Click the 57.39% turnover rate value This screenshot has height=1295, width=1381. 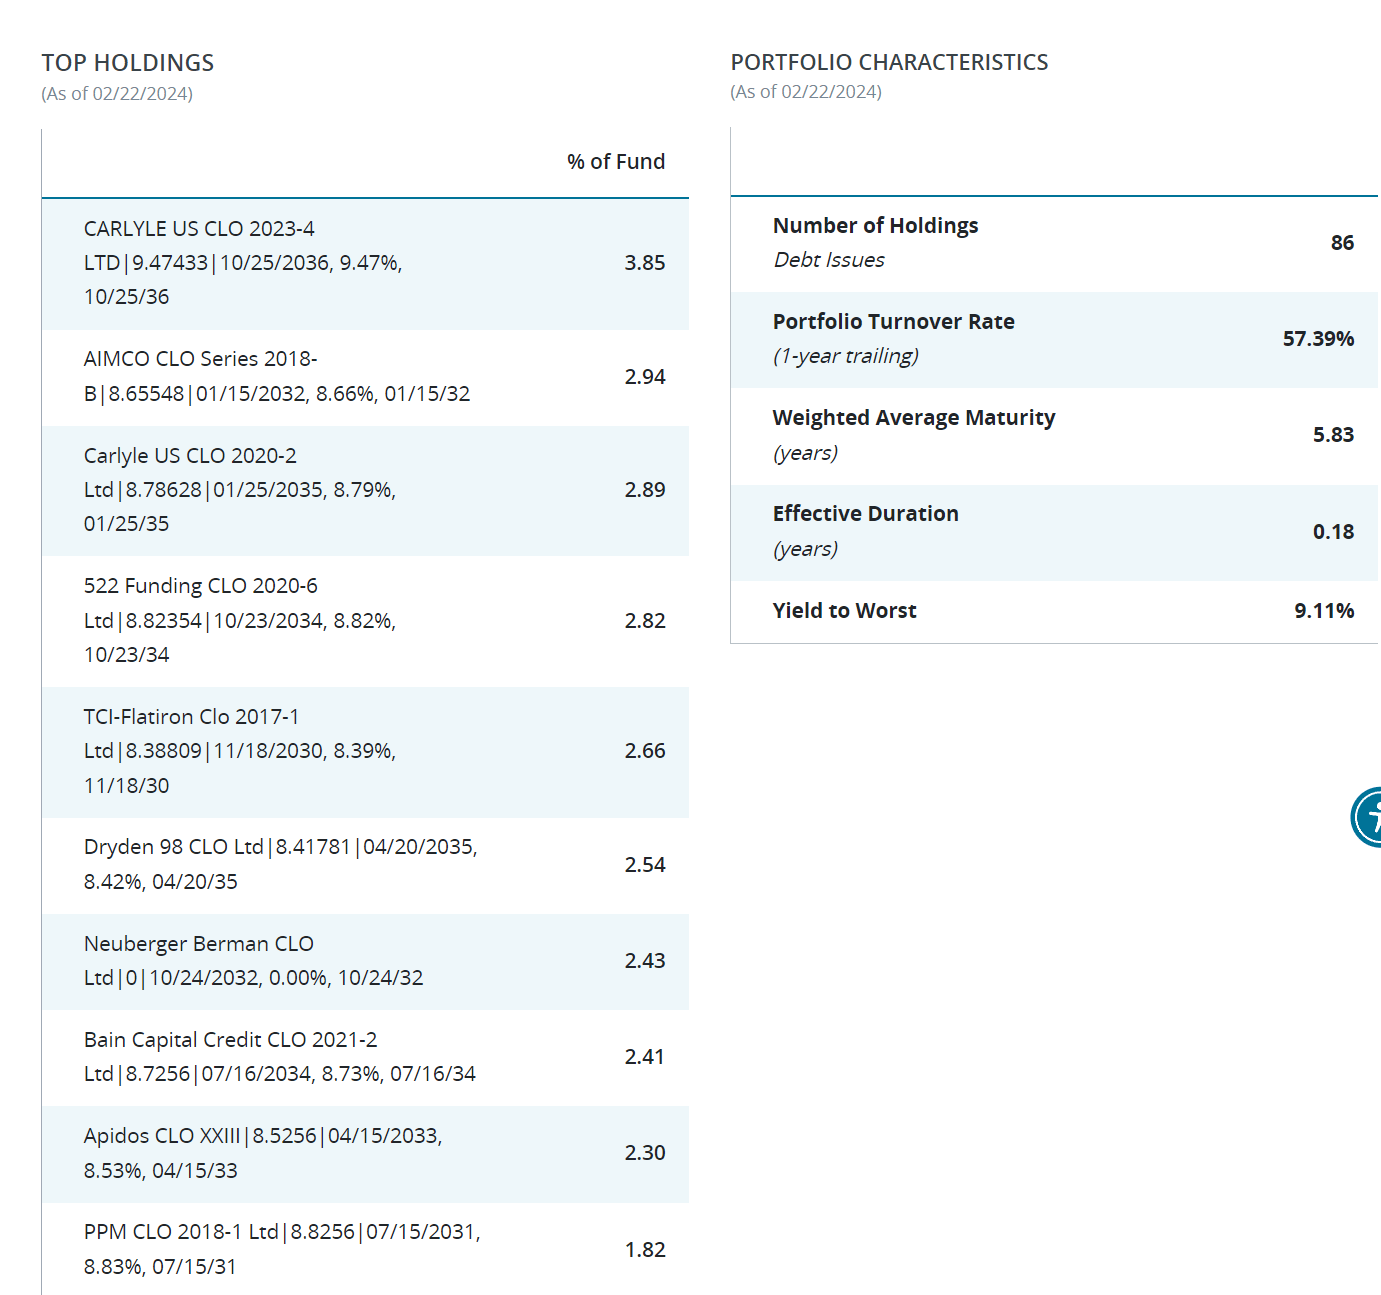pos(1318,339)
